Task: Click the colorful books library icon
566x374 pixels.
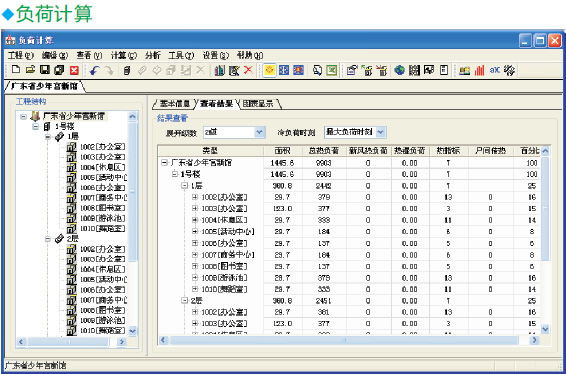Action: pyautogui.click(x=219, y=70)
